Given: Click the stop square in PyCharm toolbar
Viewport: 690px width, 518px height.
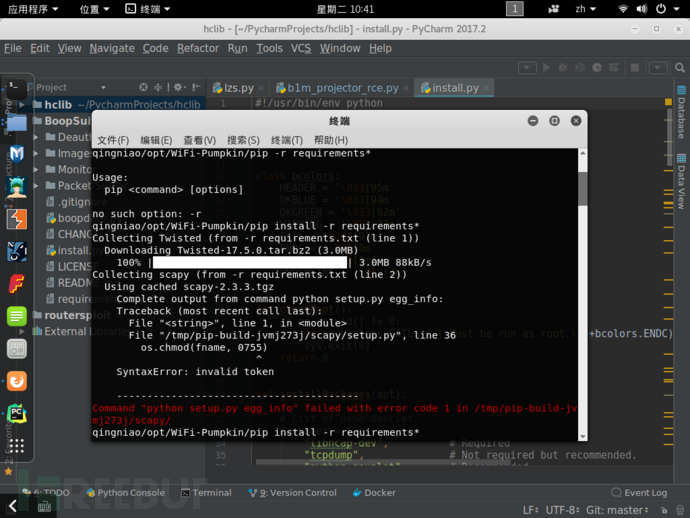Looking at the screenshot, I should click(635, 67).
